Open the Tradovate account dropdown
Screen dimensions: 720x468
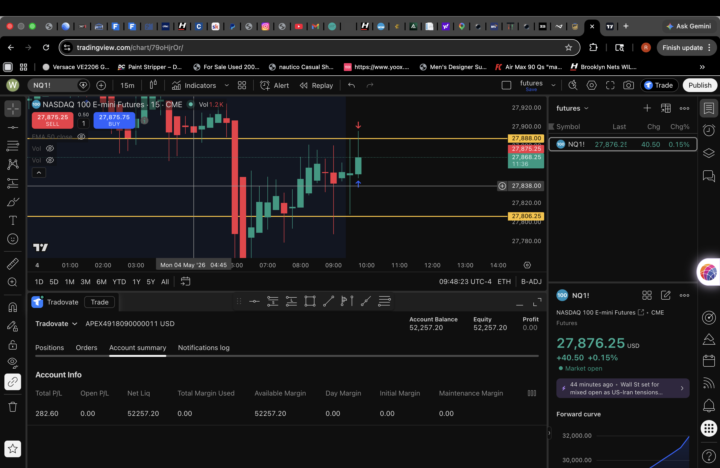click(x=56, y=324)
